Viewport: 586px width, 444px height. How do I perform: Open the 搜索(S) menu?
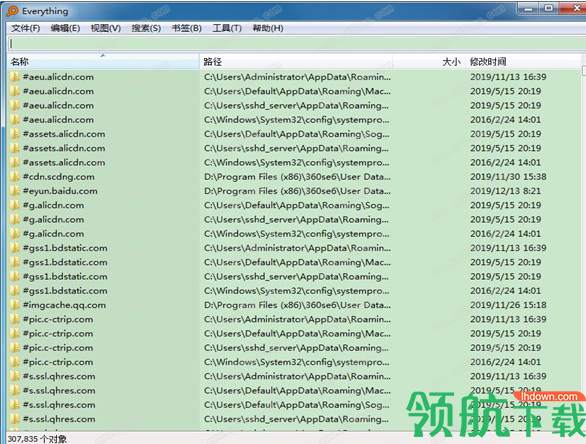146,28
